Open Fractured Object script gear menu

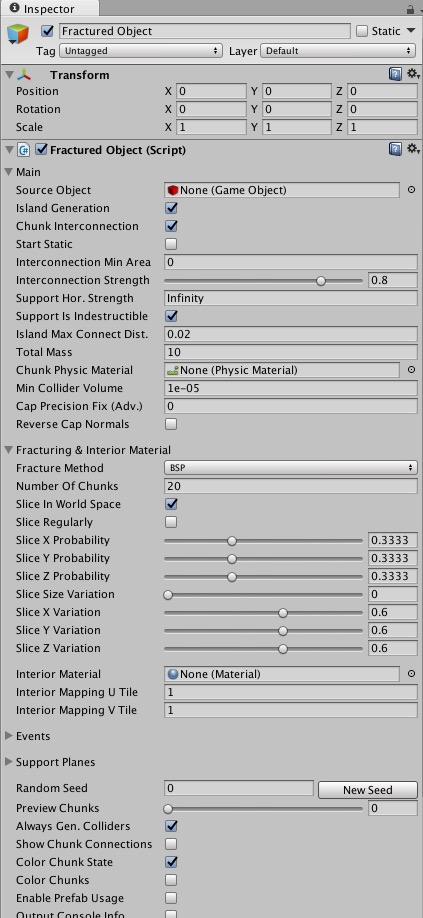[x=413, y=149]
